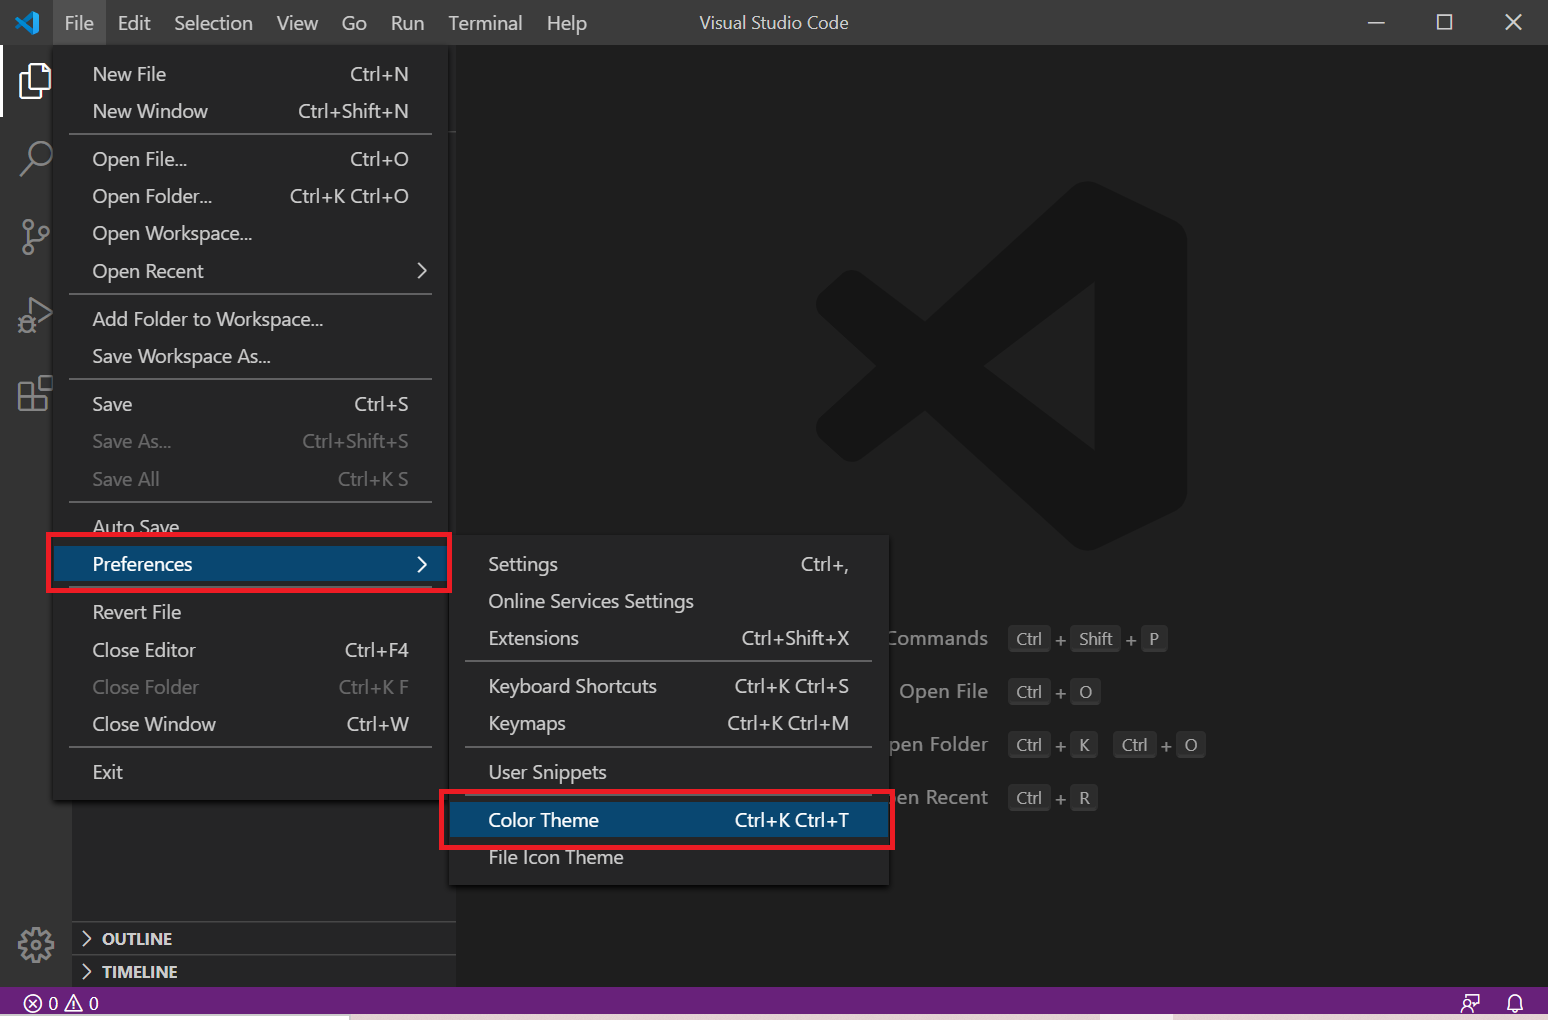Open the Help menu

[566, 23]
